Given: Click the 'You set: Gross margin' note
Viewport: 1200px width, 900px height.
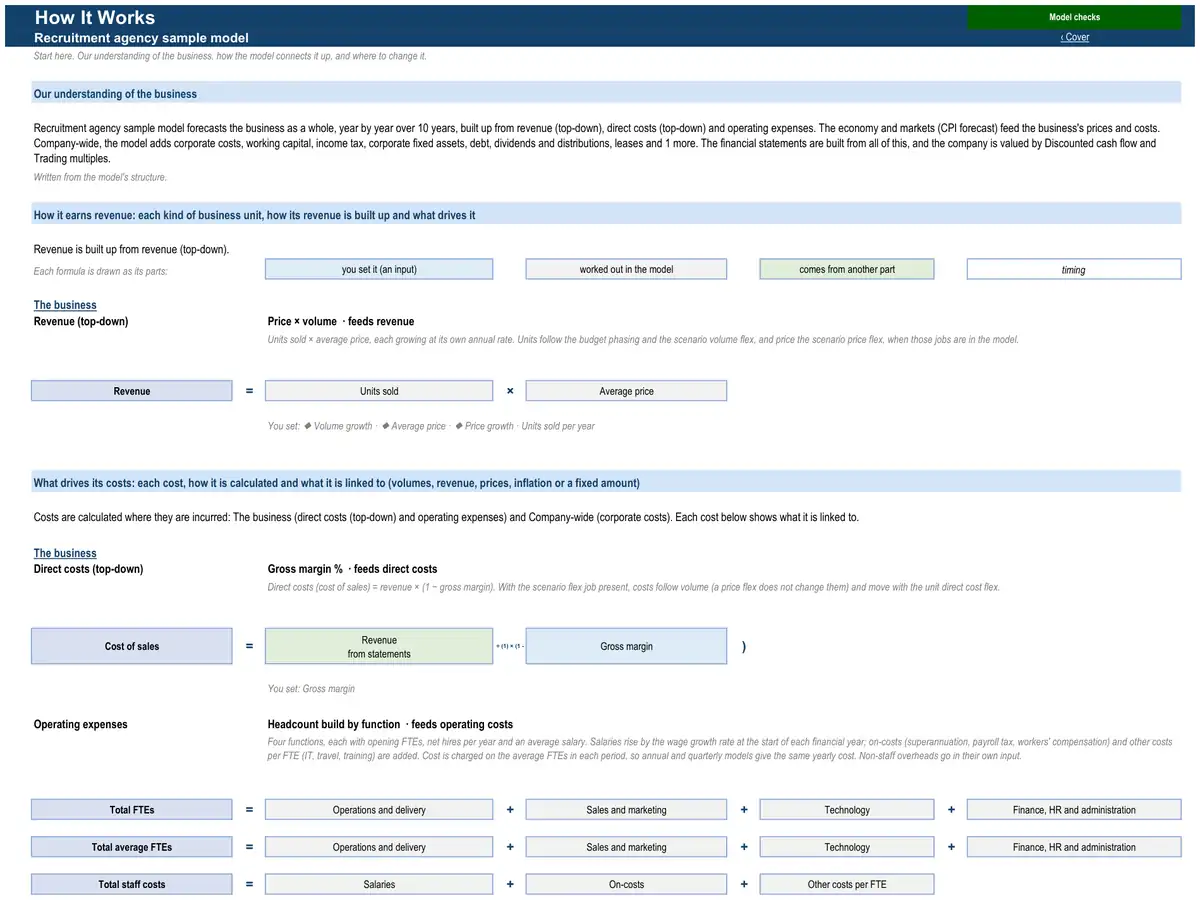Looking at the screenshot, I should pos(311,689).
